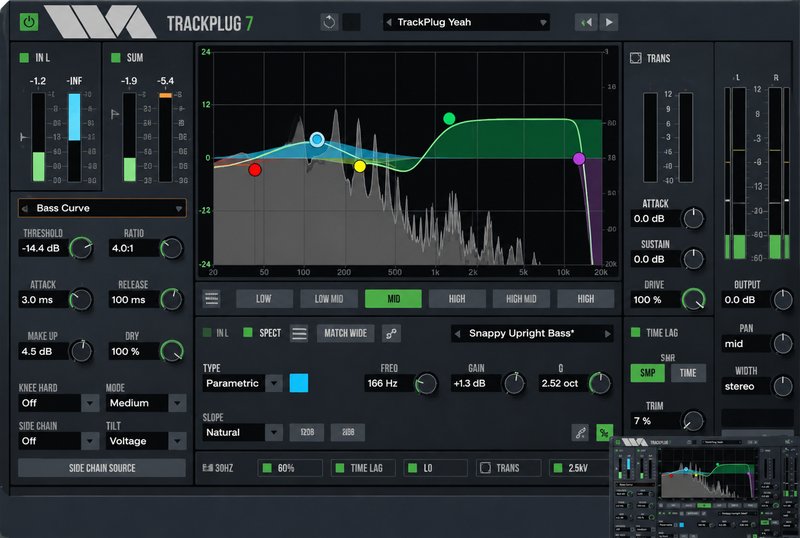Click the miniature plugin thumbnail in corner
This screenshot has height=538, width=800.
tap(705, 487)
